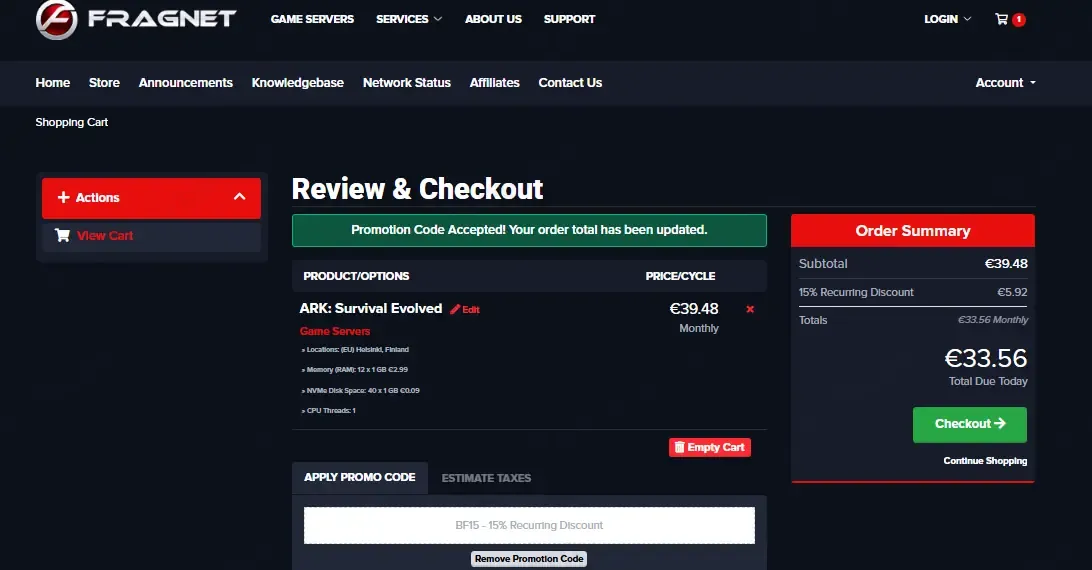Open Game Servers menu

click(312, 19)
